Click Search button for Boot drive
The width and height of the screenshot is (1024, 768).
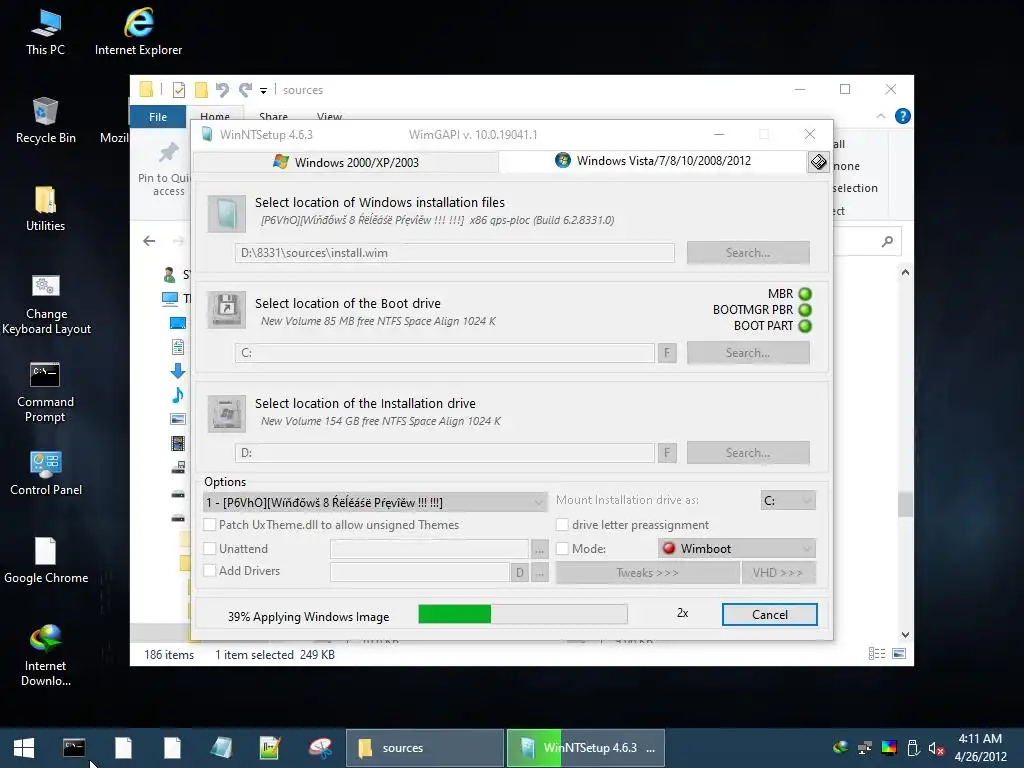[748, 353]
